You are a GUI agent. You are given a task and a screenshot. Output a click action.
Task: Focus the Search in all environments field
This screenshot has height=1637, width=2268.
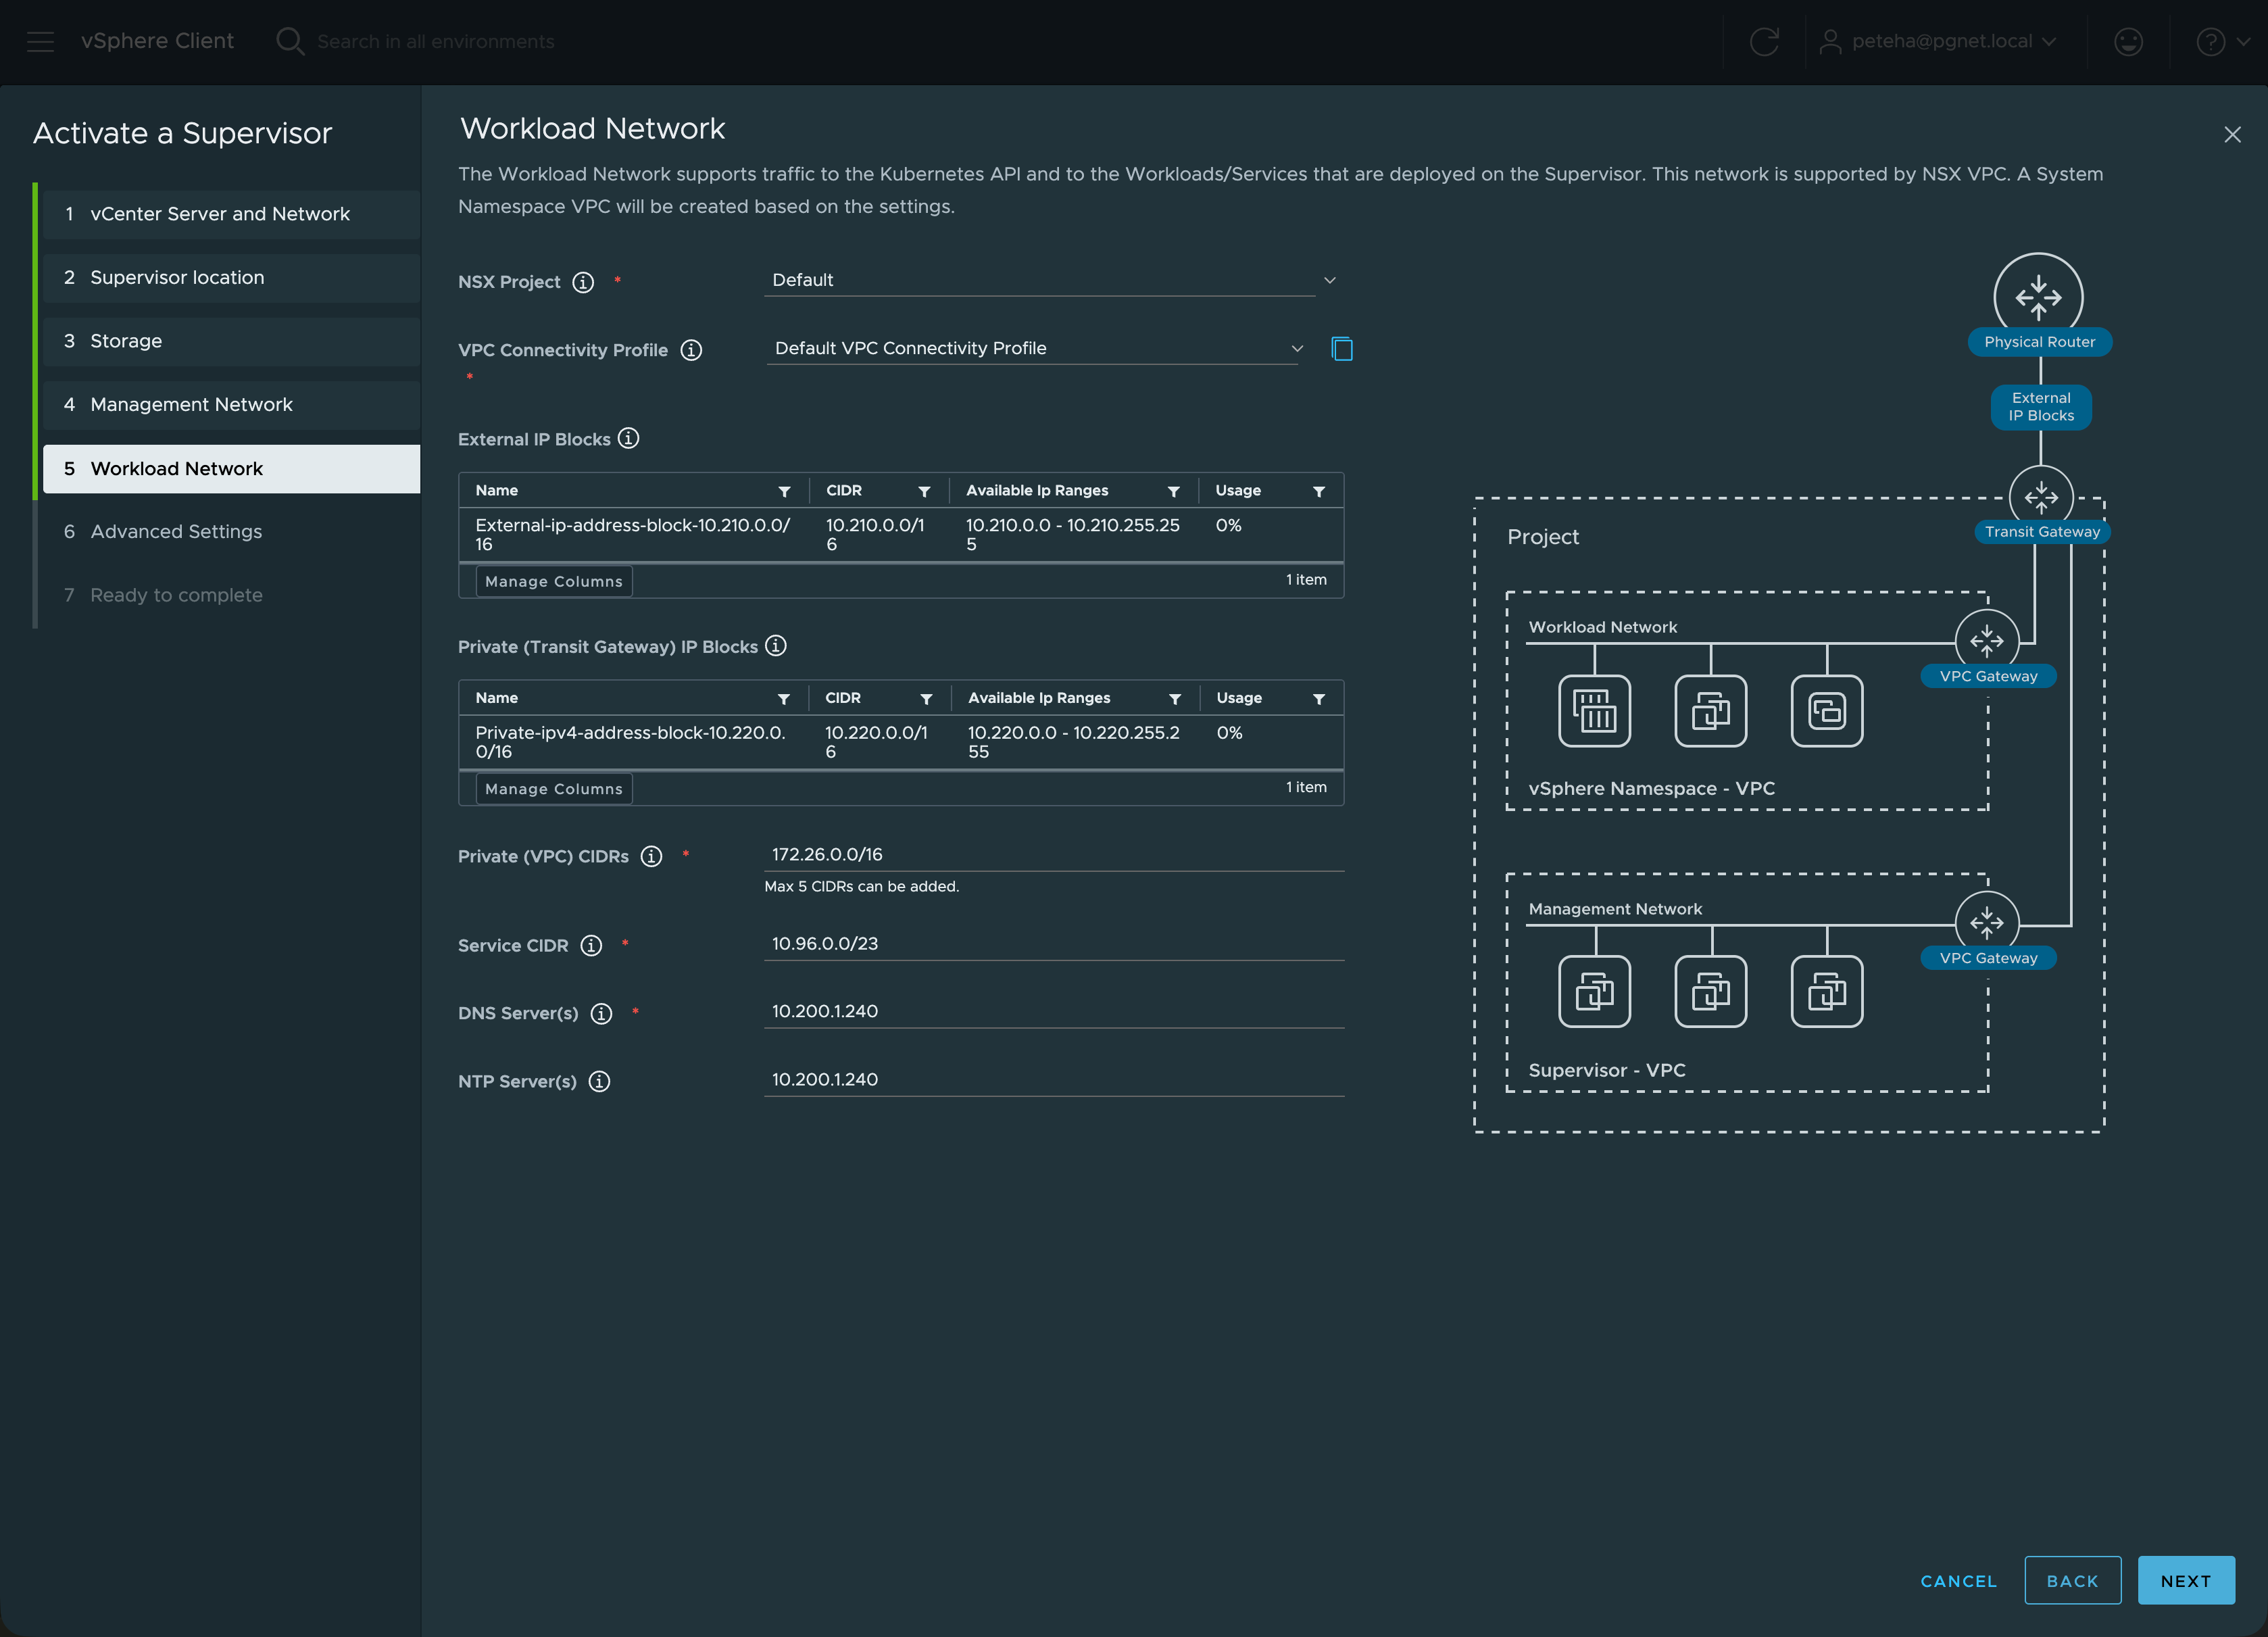[x=436, y=41]
